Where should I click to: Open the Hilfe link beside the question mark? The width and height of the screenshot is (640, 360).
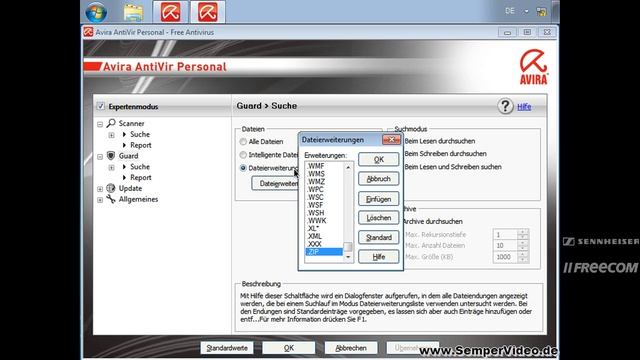pos(524,107)
